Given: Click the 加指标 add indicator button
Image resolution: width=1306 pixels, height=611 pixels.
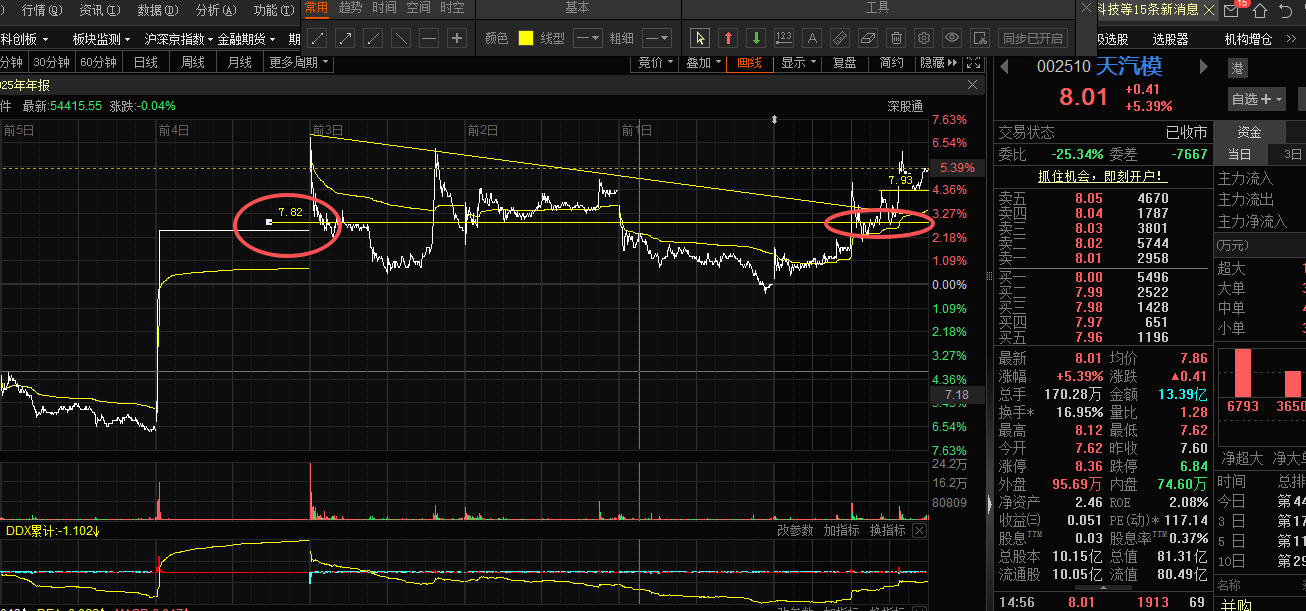Looking at the screenshot, I should (841, 531).
